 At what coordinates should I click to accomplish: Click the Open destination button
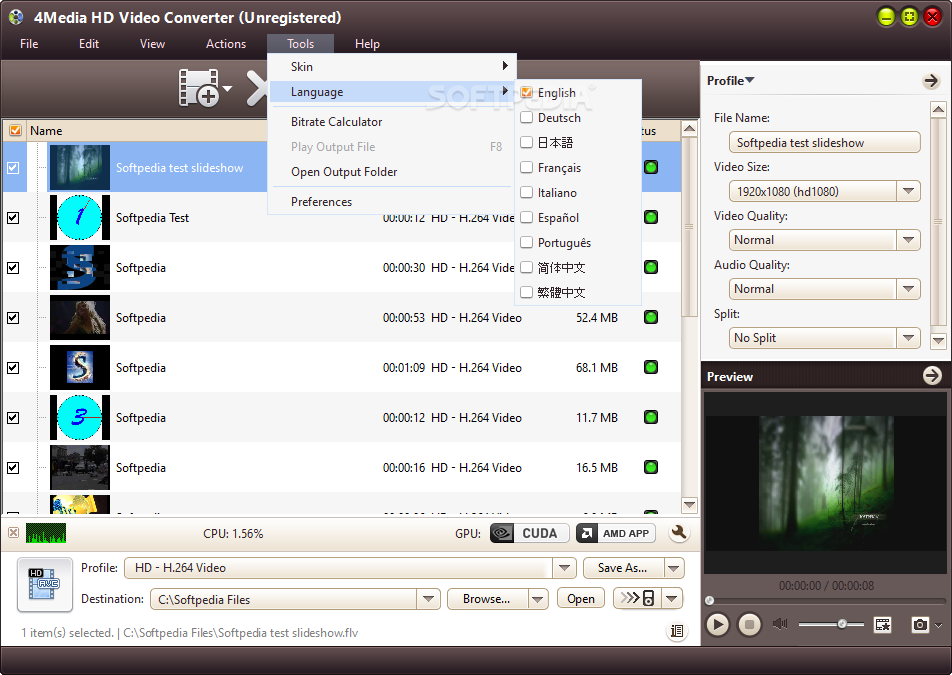coord(581,599)
